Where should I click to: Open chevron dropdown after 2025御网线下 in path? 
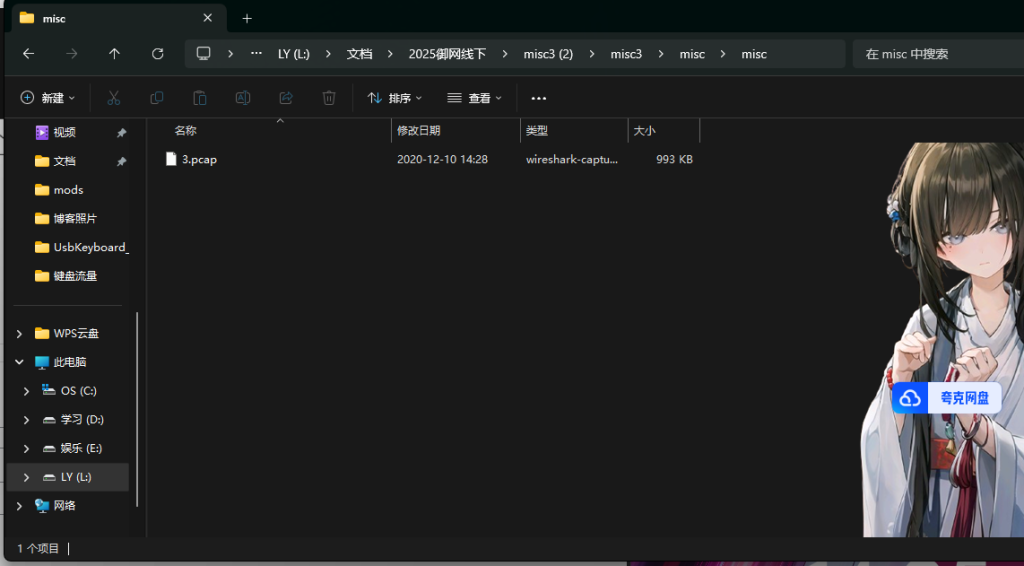click(505, 54)
